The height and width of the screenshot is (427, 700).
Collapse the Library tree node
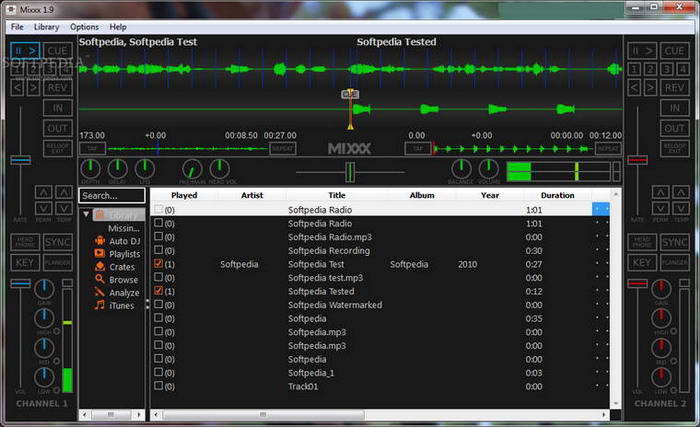pyautogui.click(x=87, y=215)
